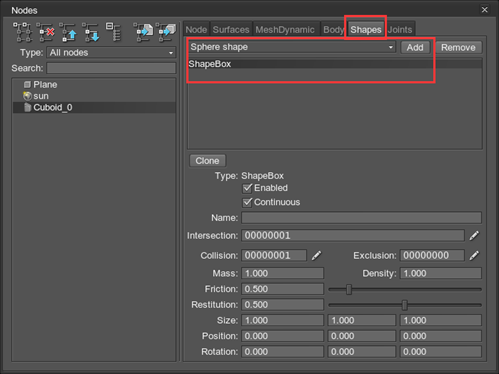Select the Plane node in tree
This screenshot has height=374, width=499.
[94, 85]
